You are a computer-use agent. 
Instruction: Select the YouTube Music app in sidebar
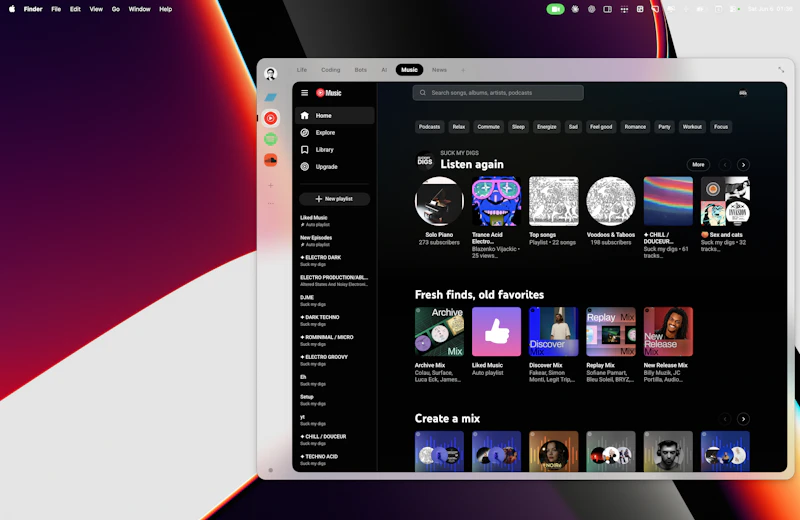point(271,118)
